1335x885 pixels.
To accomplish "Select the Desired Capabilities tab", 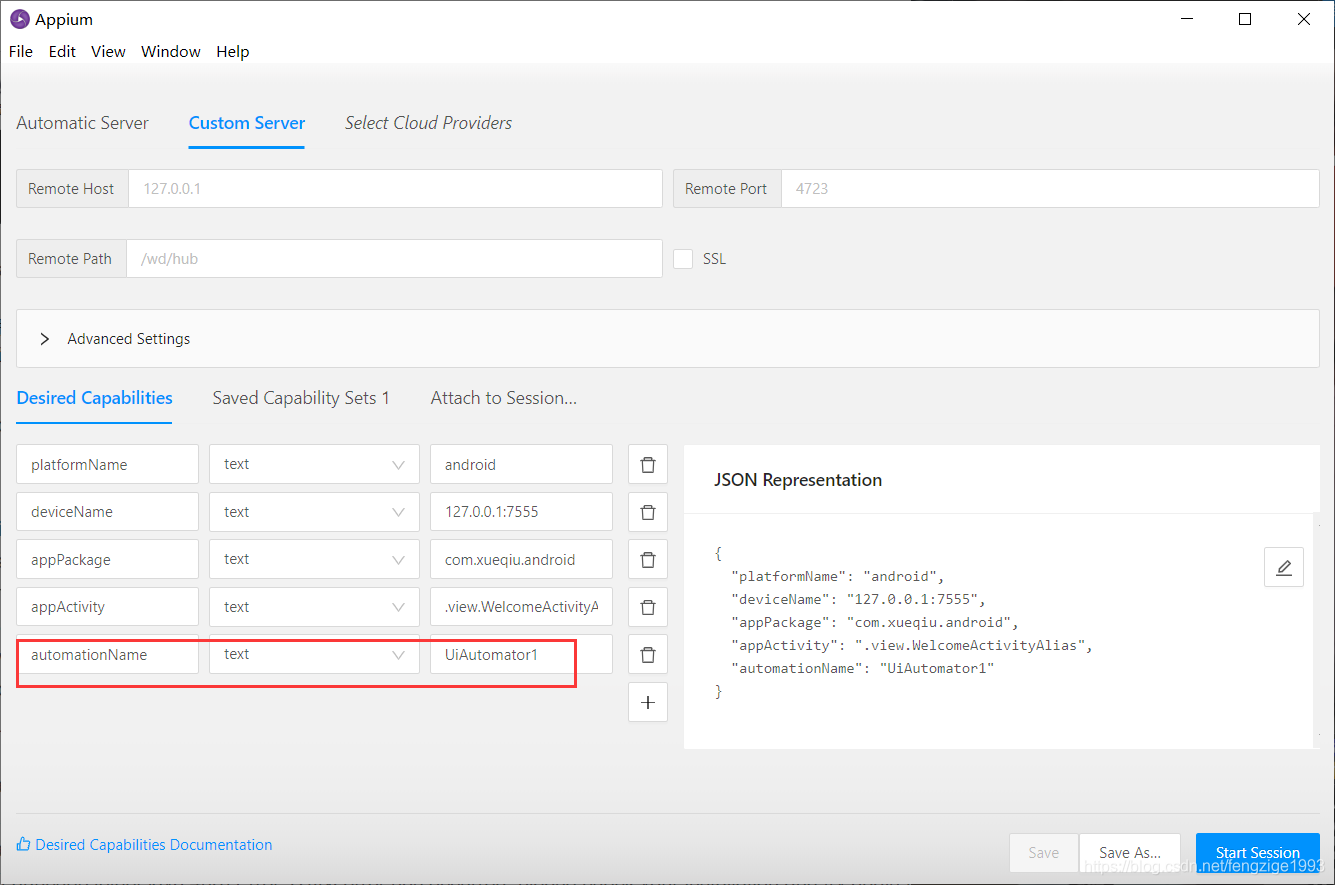I will point(94,398).
